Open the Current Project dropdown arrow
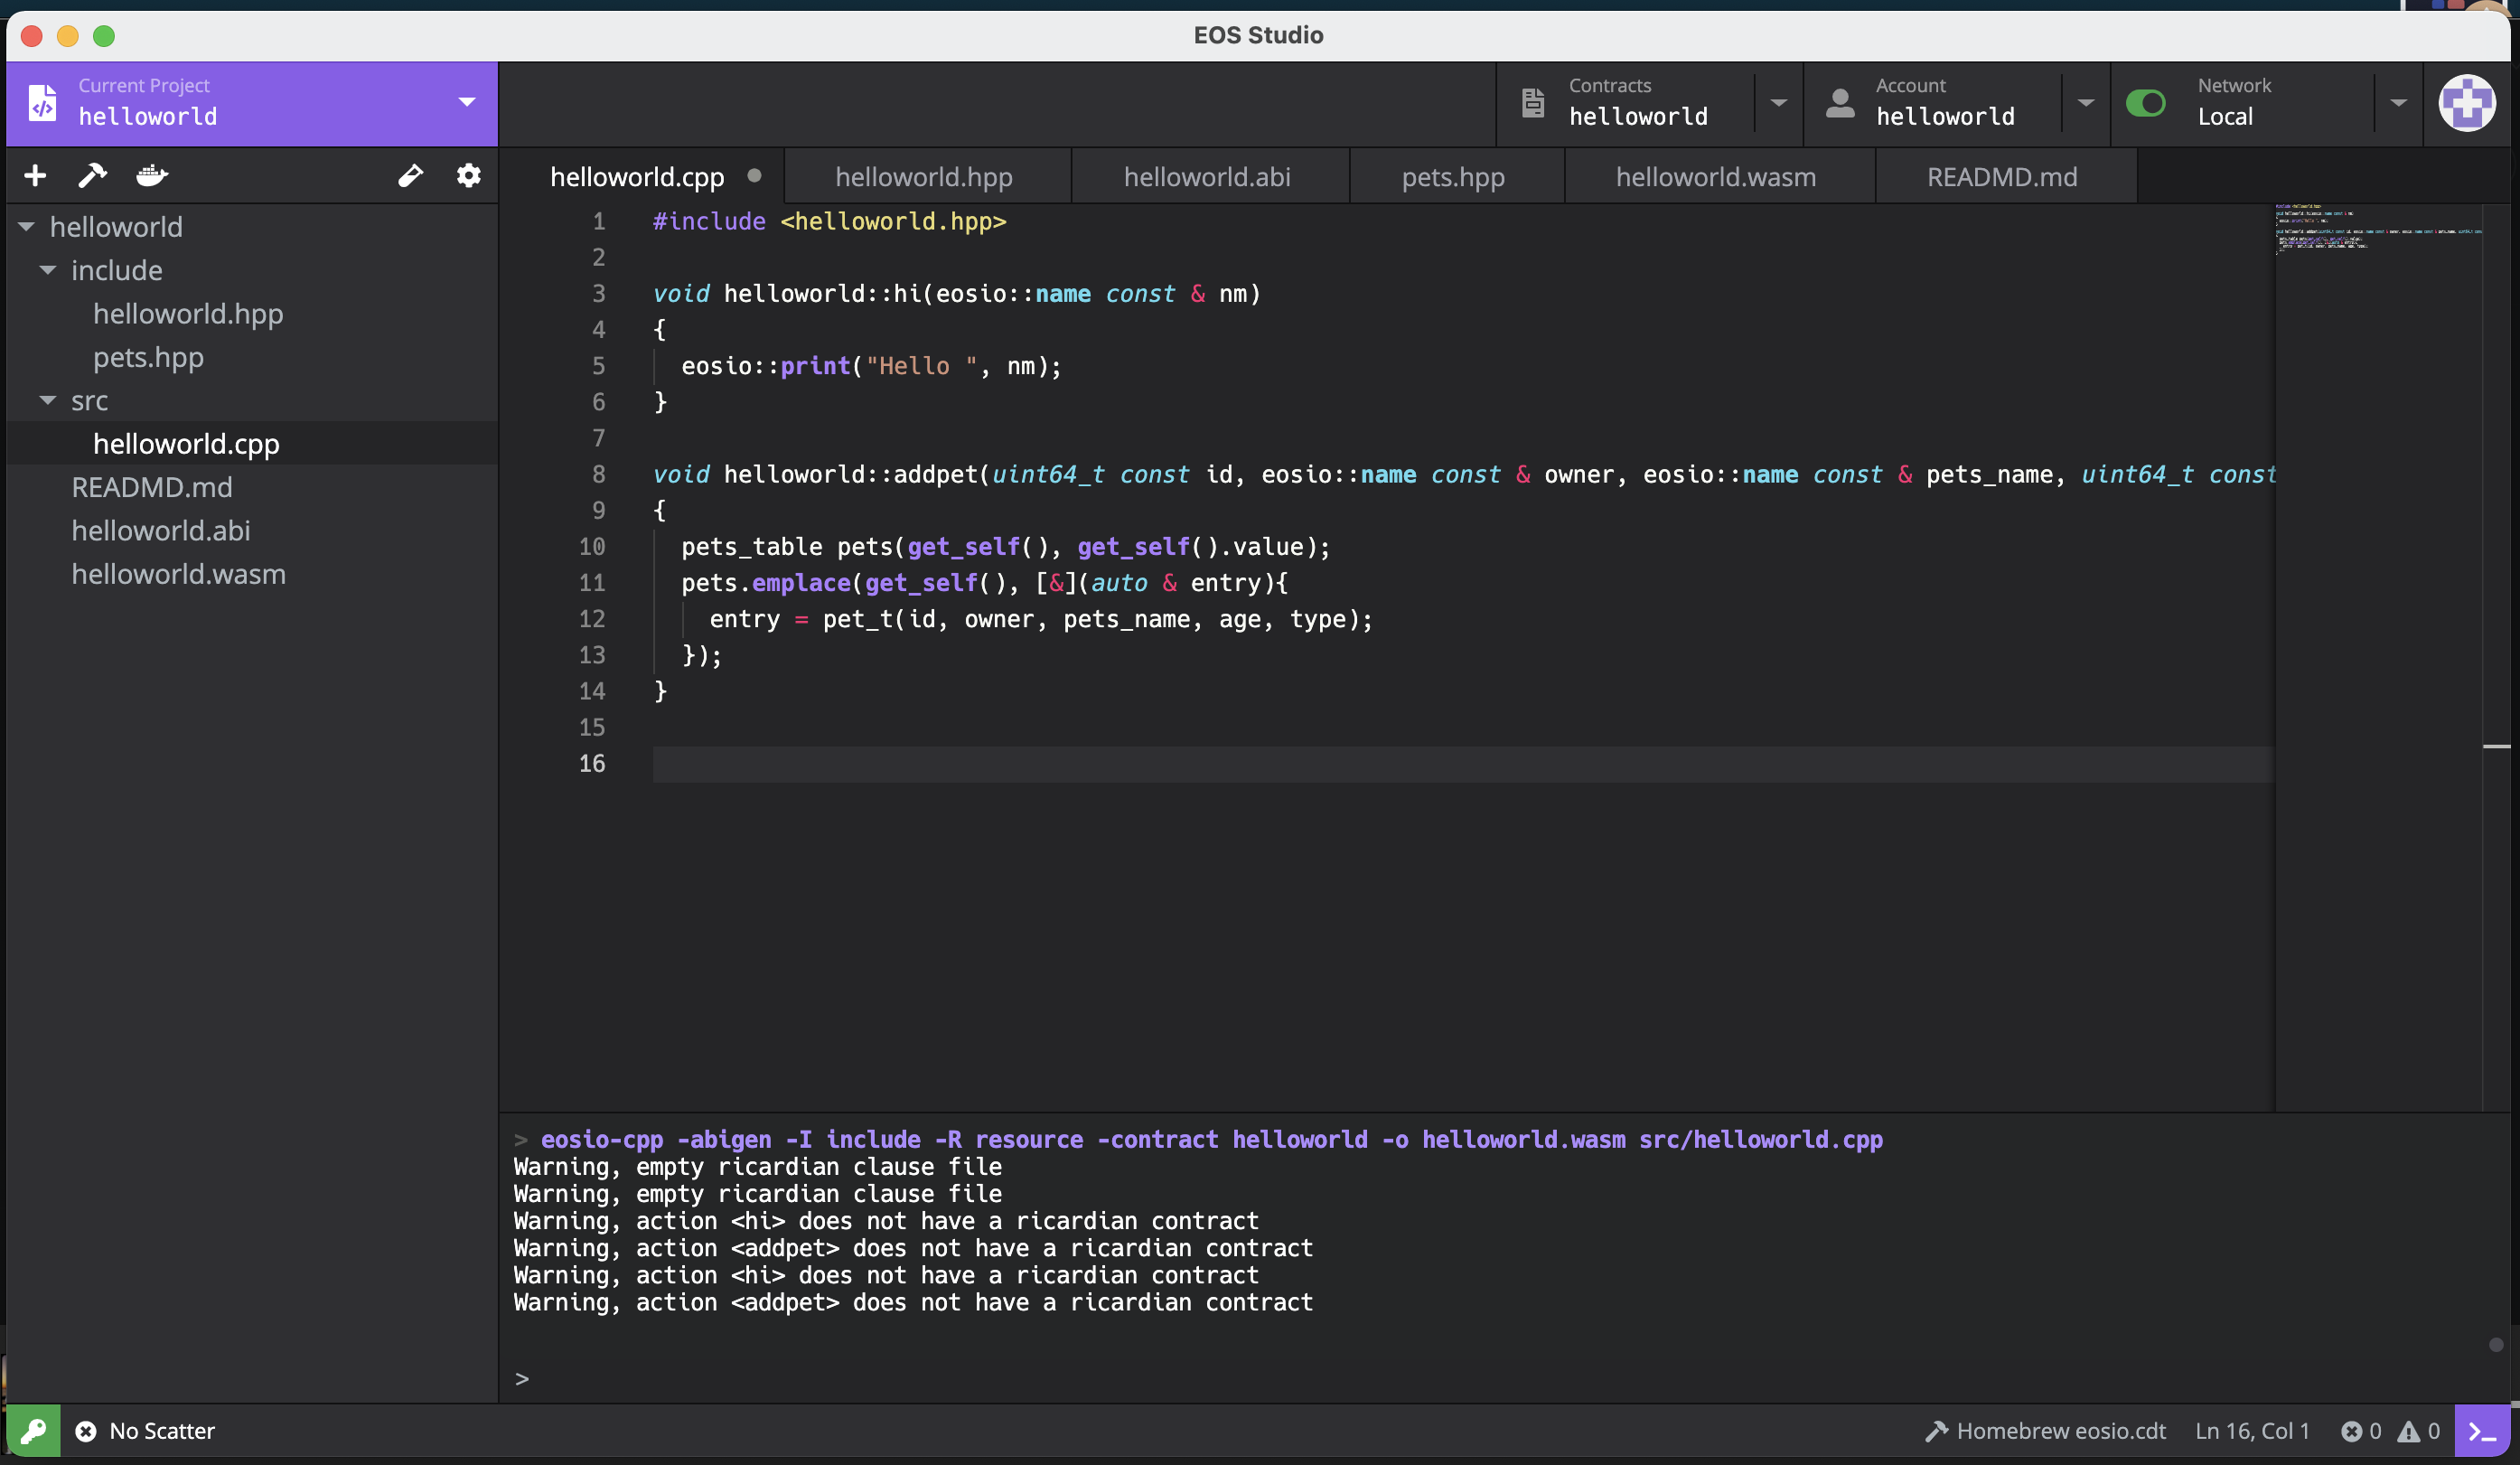2520x1465 pixels. (x=467, y=102)
